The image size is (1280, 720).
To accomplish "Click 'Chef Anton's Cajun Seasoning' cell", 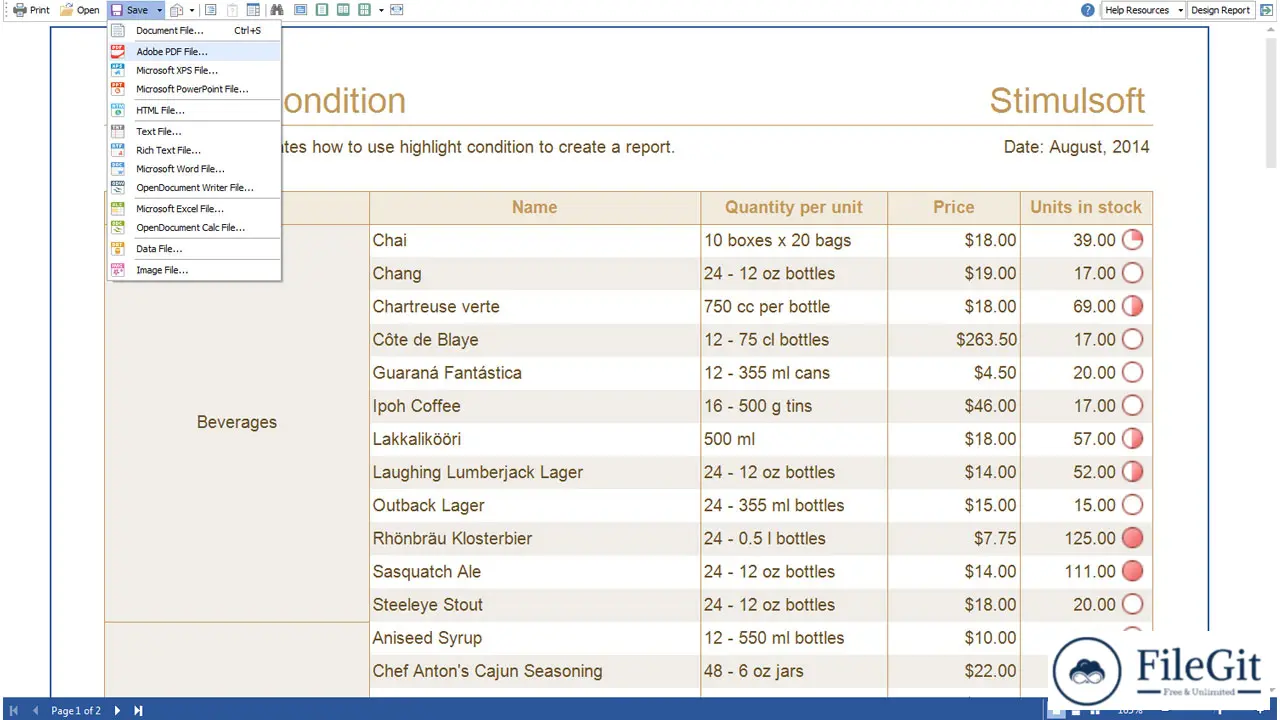I will 535,671.
